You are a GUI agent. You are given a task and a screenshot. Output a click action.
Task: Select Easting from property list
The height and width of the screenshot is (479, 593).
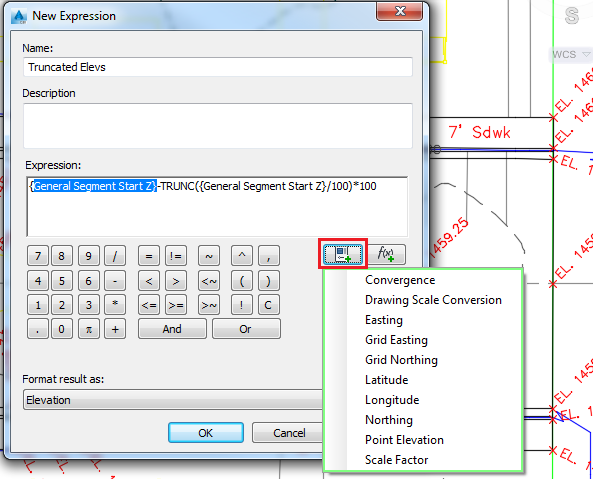click(383, 320)
